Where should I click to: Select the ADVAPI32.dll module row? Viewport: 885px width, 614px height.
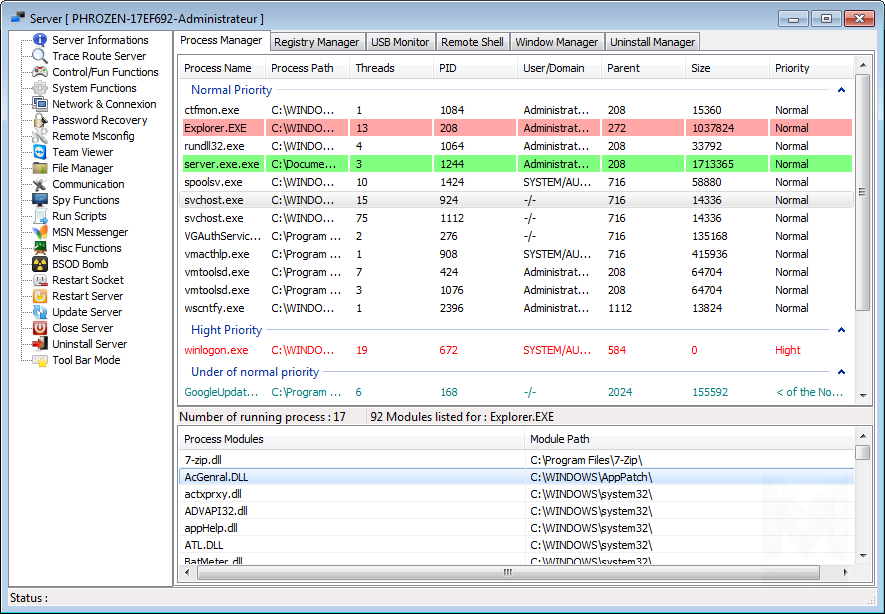[x=516, y=511]
